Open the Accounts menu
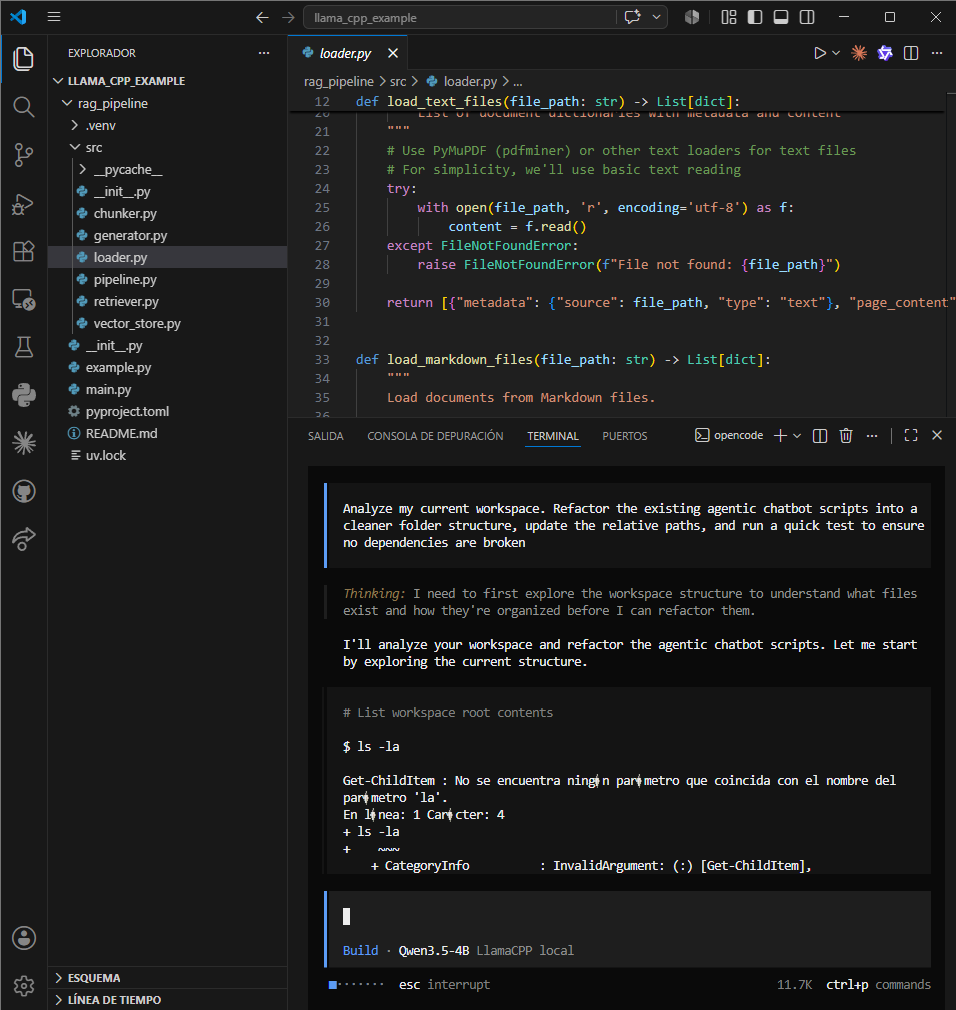 pos(24,938)
